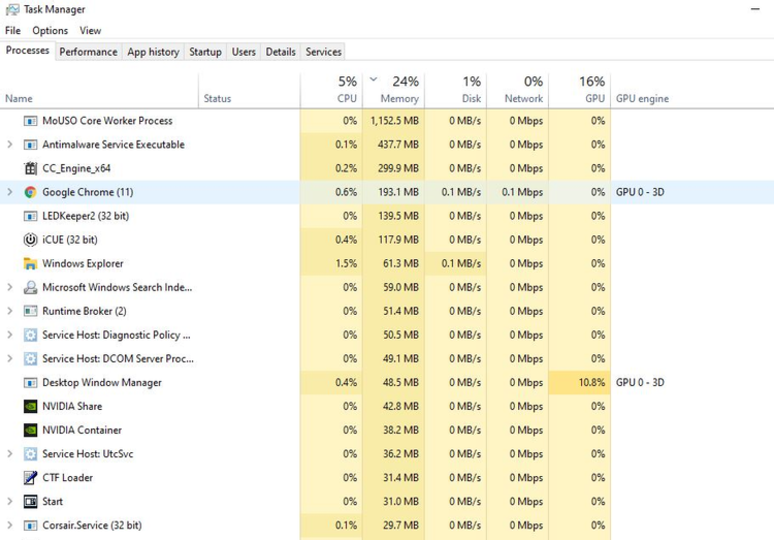
Task: Click the CTF Loader pen icon
Action: pos(30,477)
